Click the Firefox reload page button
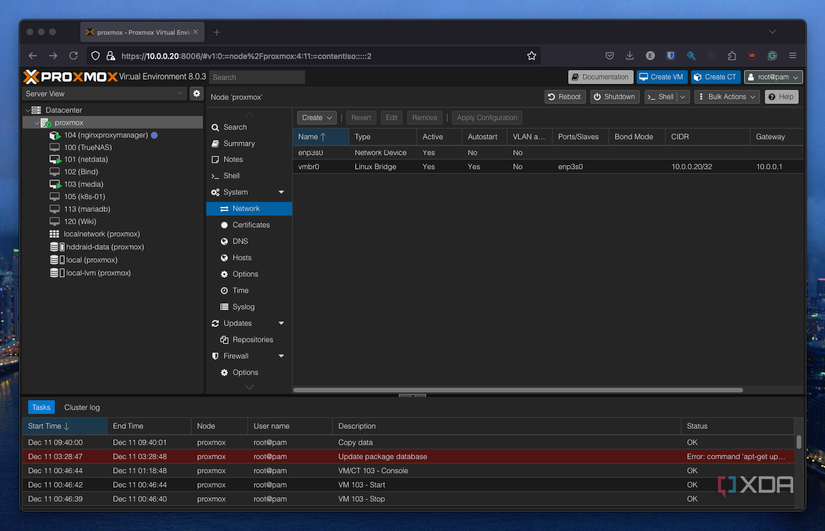The height and width of the screenshot is (531, 825). 74,56
